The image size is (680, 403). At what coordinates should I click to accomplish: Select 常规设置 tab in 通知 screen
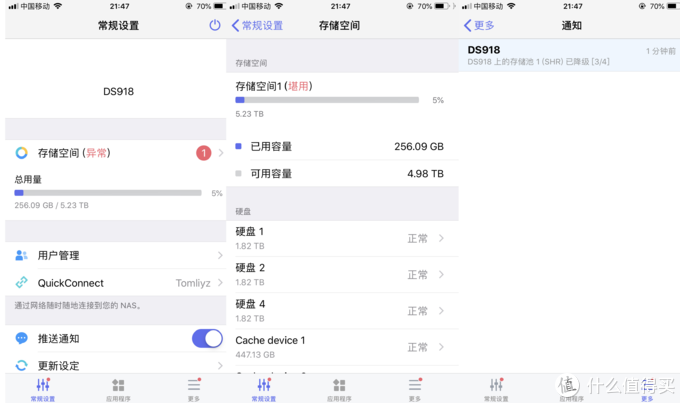(496, 389)
